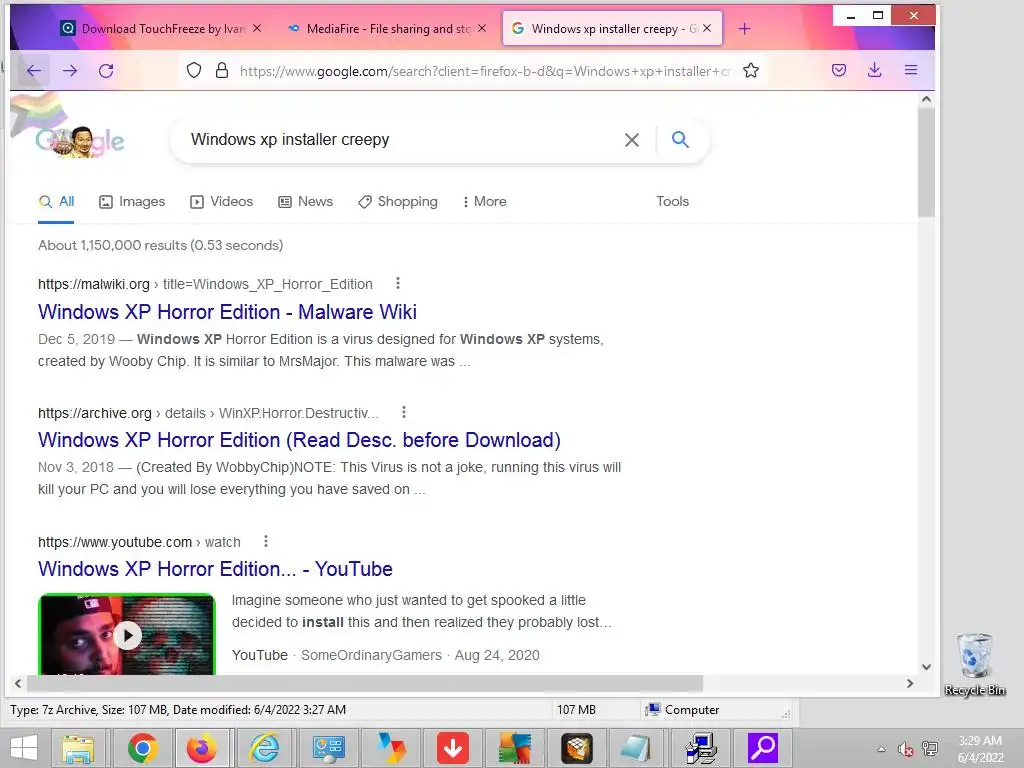
Task: Open the archive.org Read Desc. before Download link
Action: click(x=299, y=440)
